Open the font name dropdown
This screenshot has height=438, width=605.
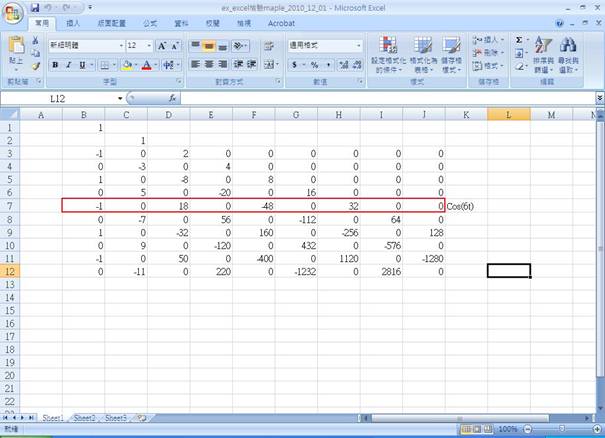click(x=121, y=46)
